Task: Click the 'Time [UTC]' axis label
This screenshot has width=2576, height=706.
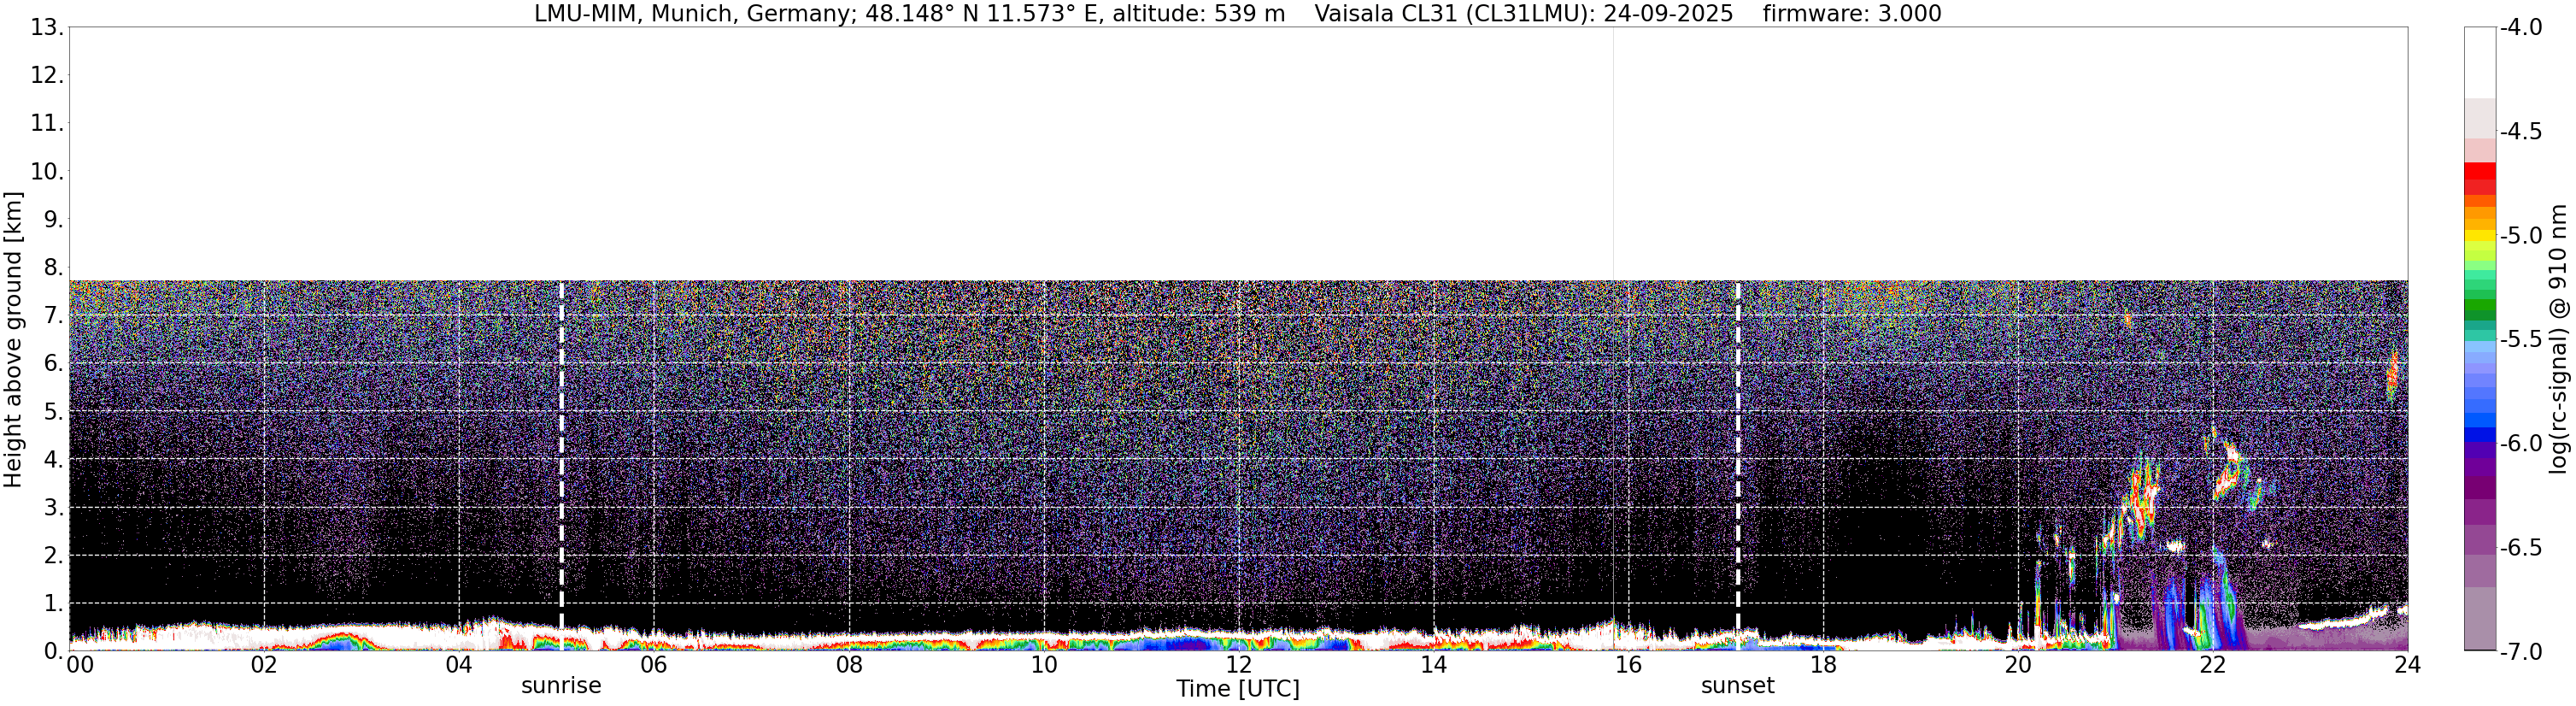Action: 1238,689
